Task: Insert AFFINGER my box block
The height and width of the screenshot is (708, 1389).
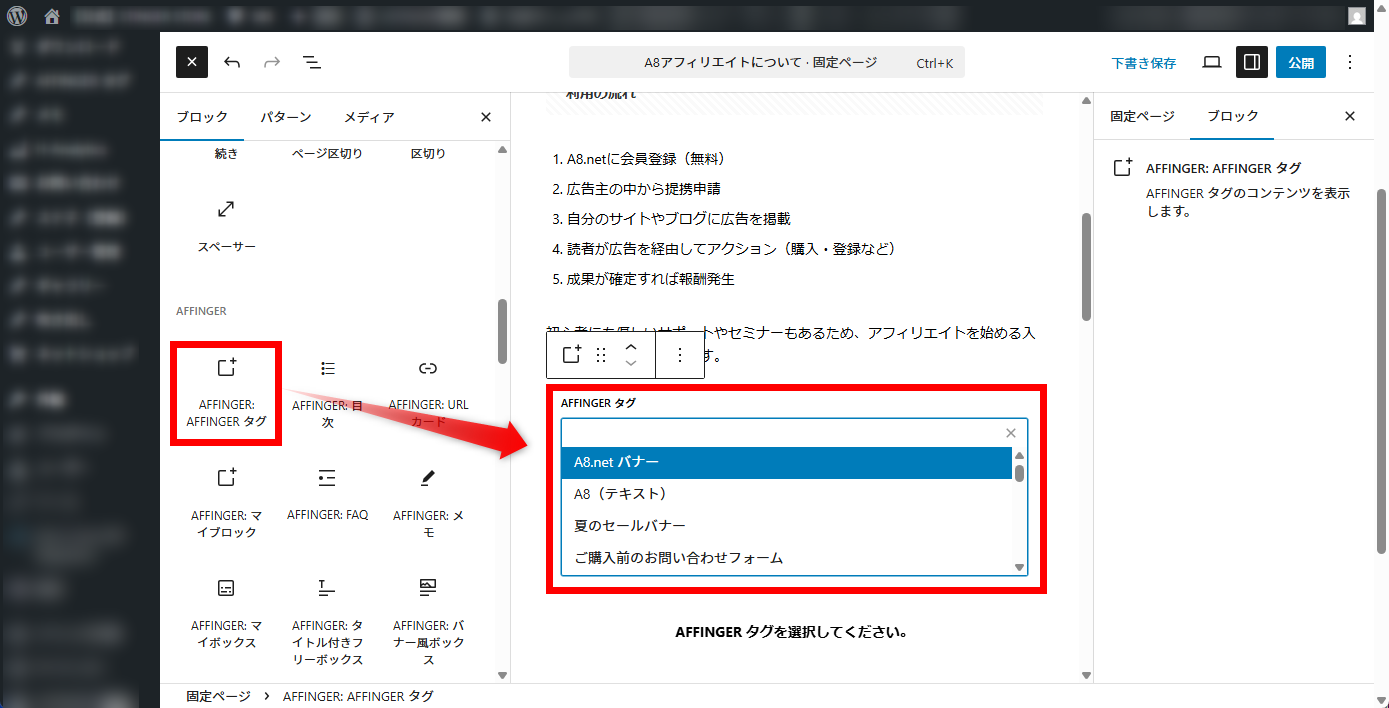Action: 227,614
